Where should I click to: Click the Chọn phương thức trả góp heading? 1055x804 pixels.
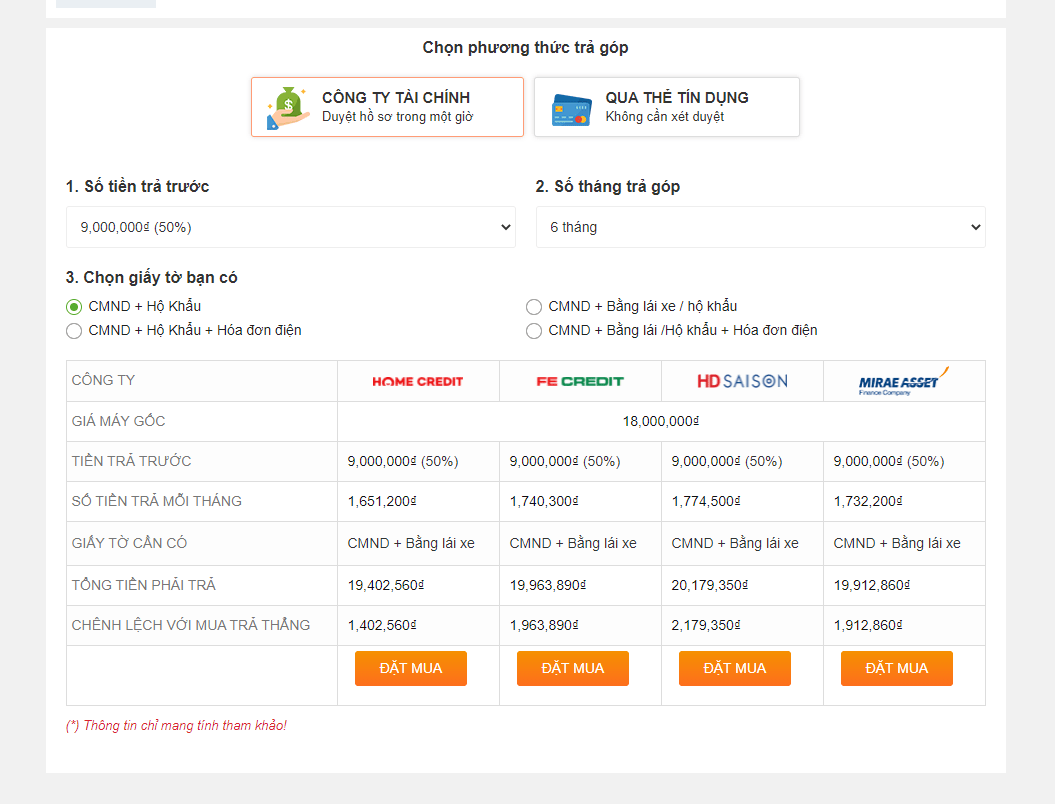tap(525, 48)
